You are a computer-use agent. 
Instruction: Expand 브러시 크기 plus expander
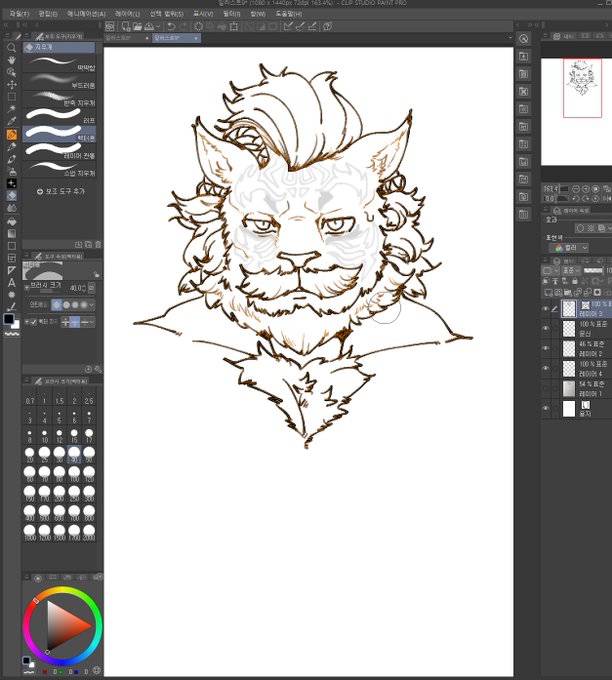click(26, 288)
